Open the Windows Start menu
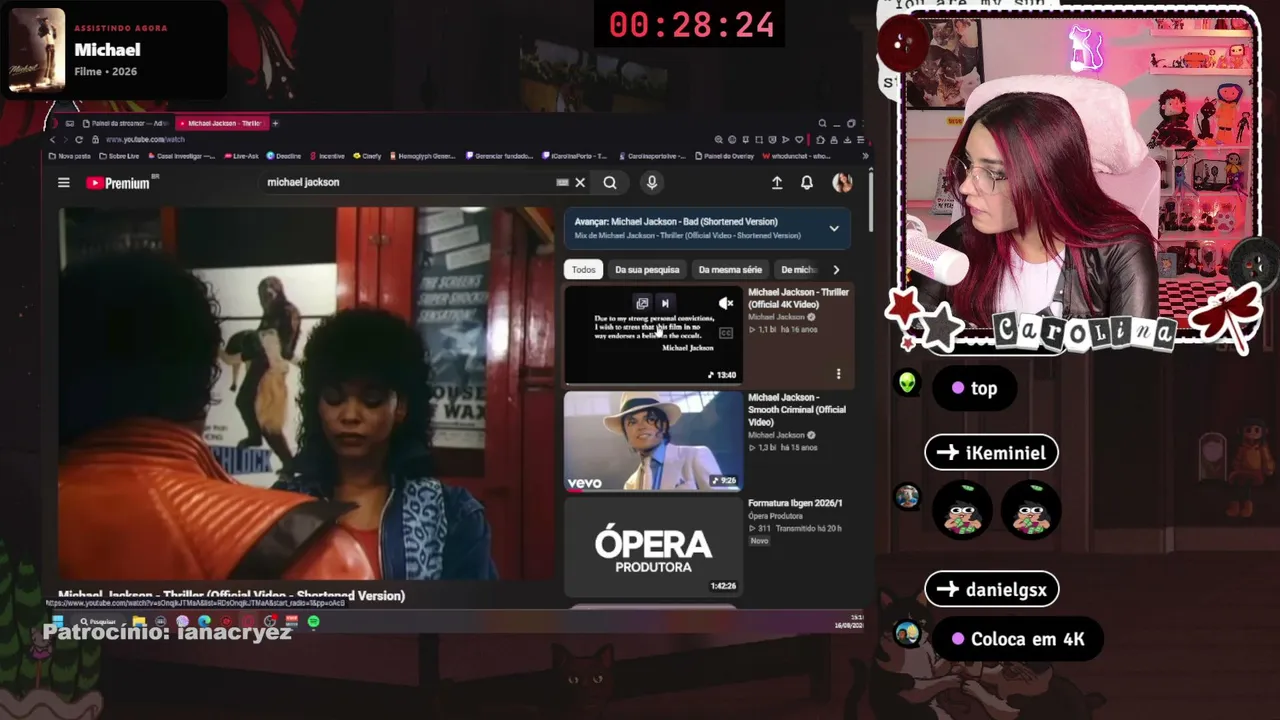 click(59, 622)
